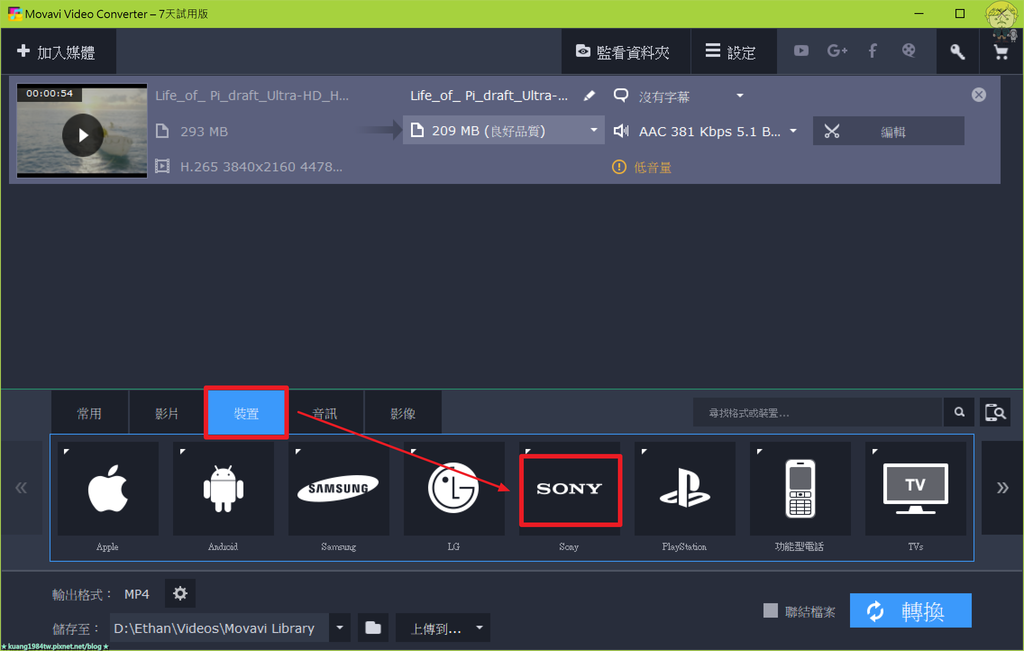The width and height of the screenshot is (1024, 651).
Task: Switch to the Video (影片) tab
Action: point(167,413)
